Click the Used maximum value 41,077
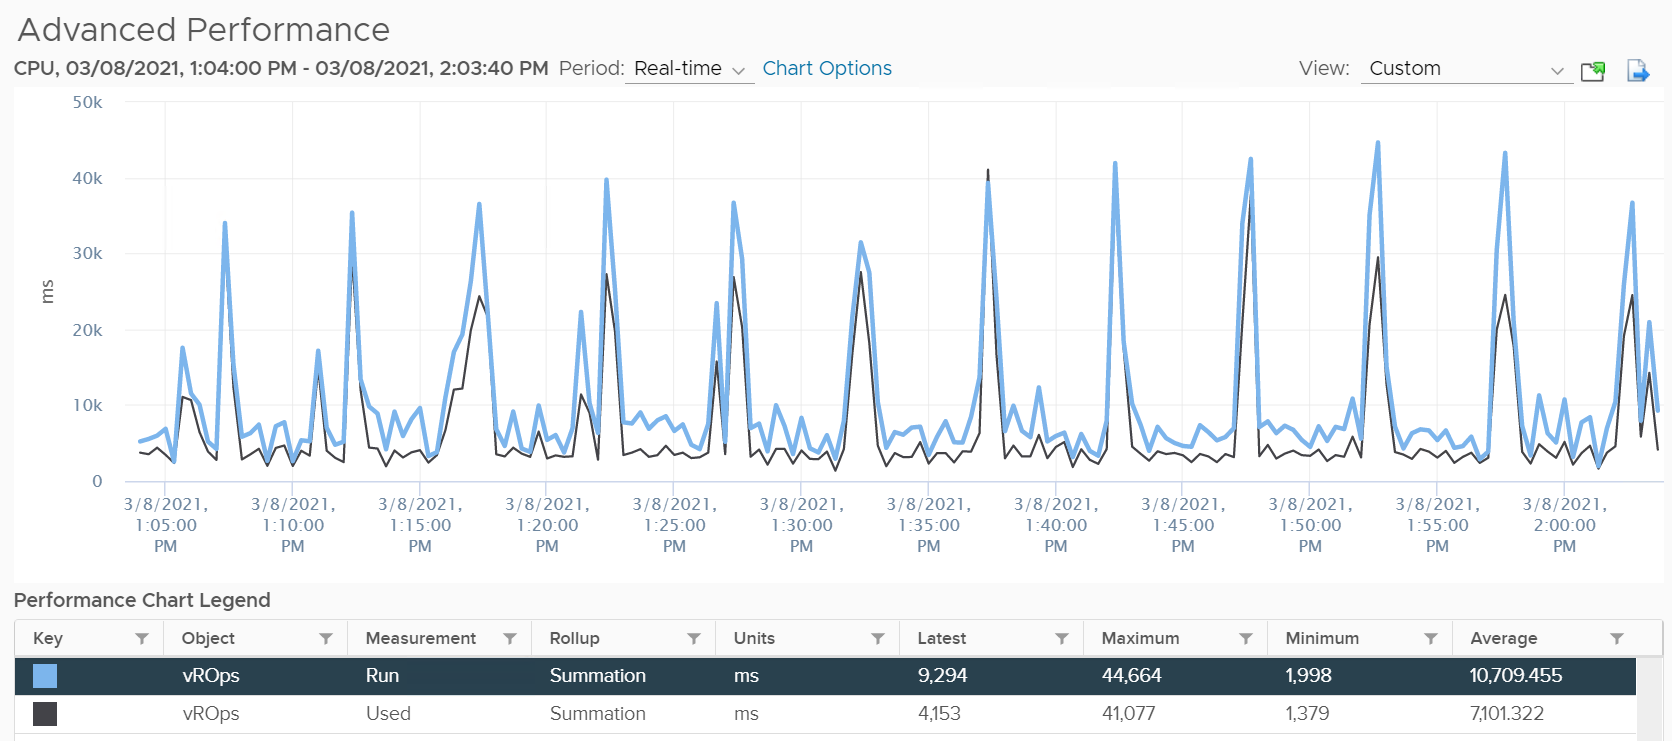The height and width of the screenshot is (741, 1672). point(1128,714)
